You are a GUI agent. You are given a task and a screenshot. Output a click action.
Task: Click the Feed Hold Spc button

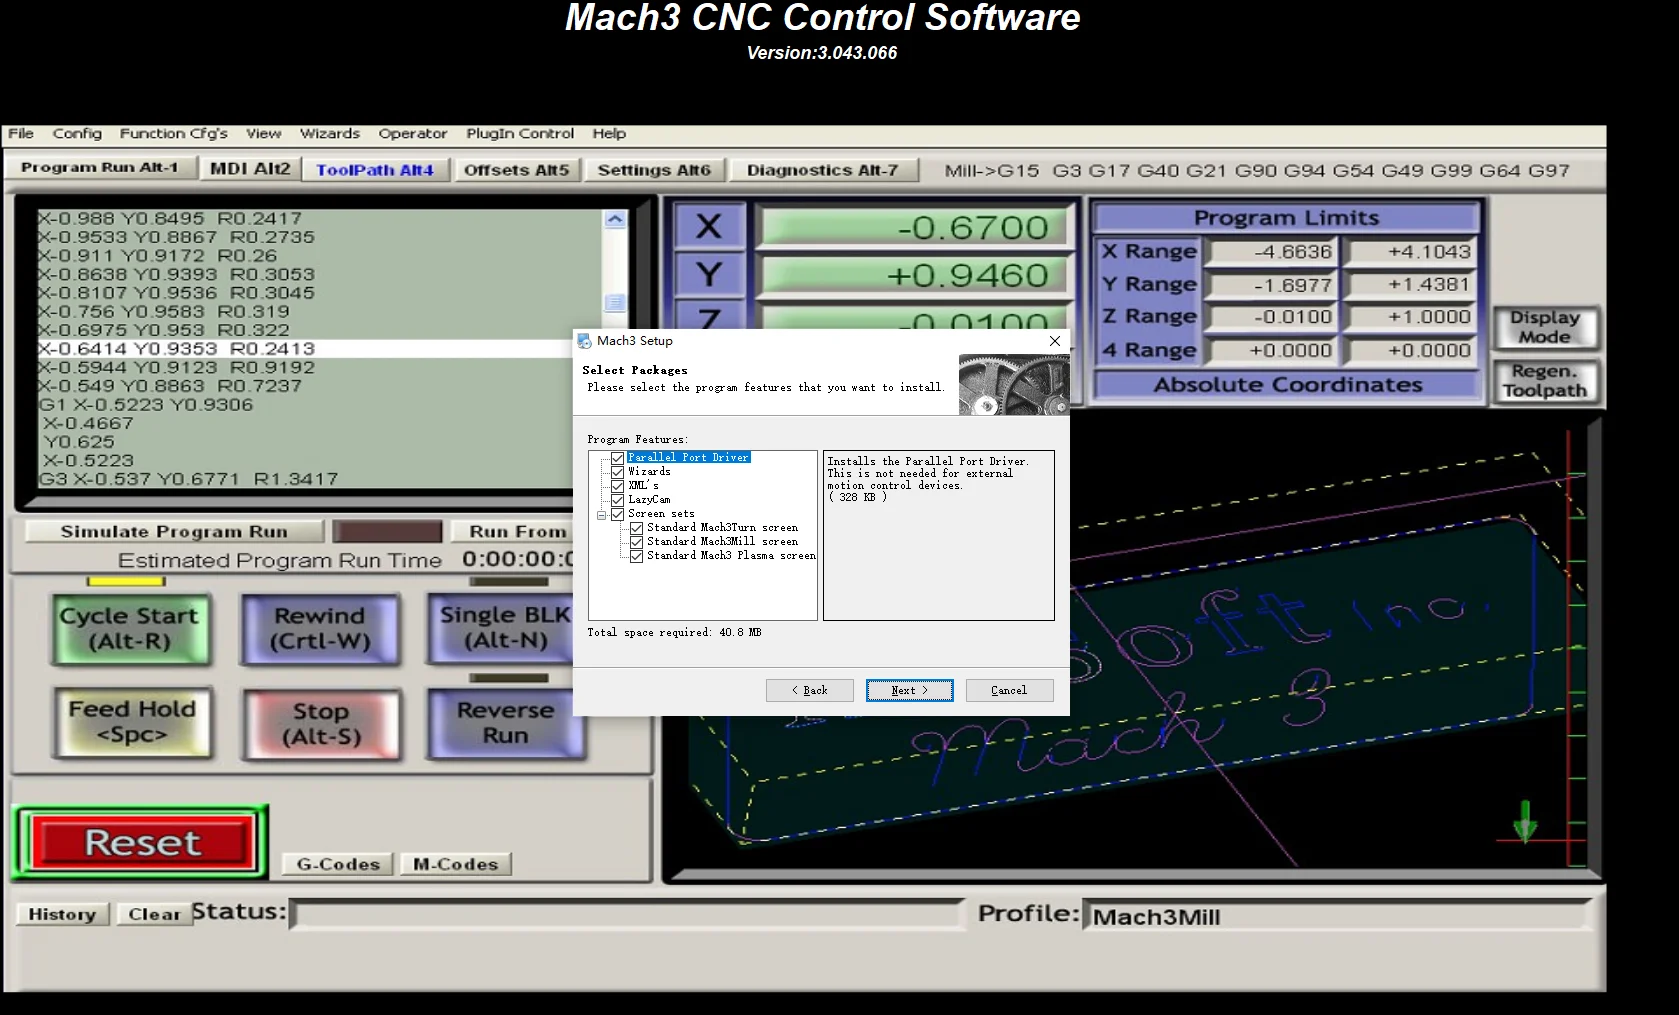tap(132, 722)
